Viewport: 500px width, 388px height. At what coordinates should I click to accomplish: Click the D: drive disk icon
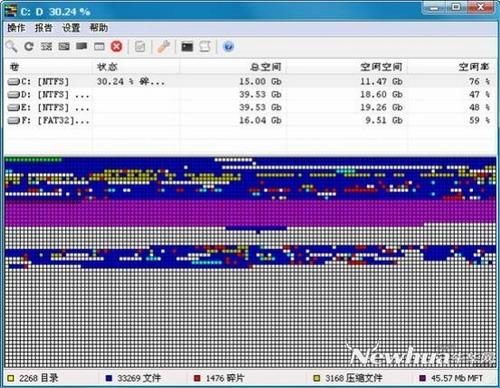tap(14, 94)
